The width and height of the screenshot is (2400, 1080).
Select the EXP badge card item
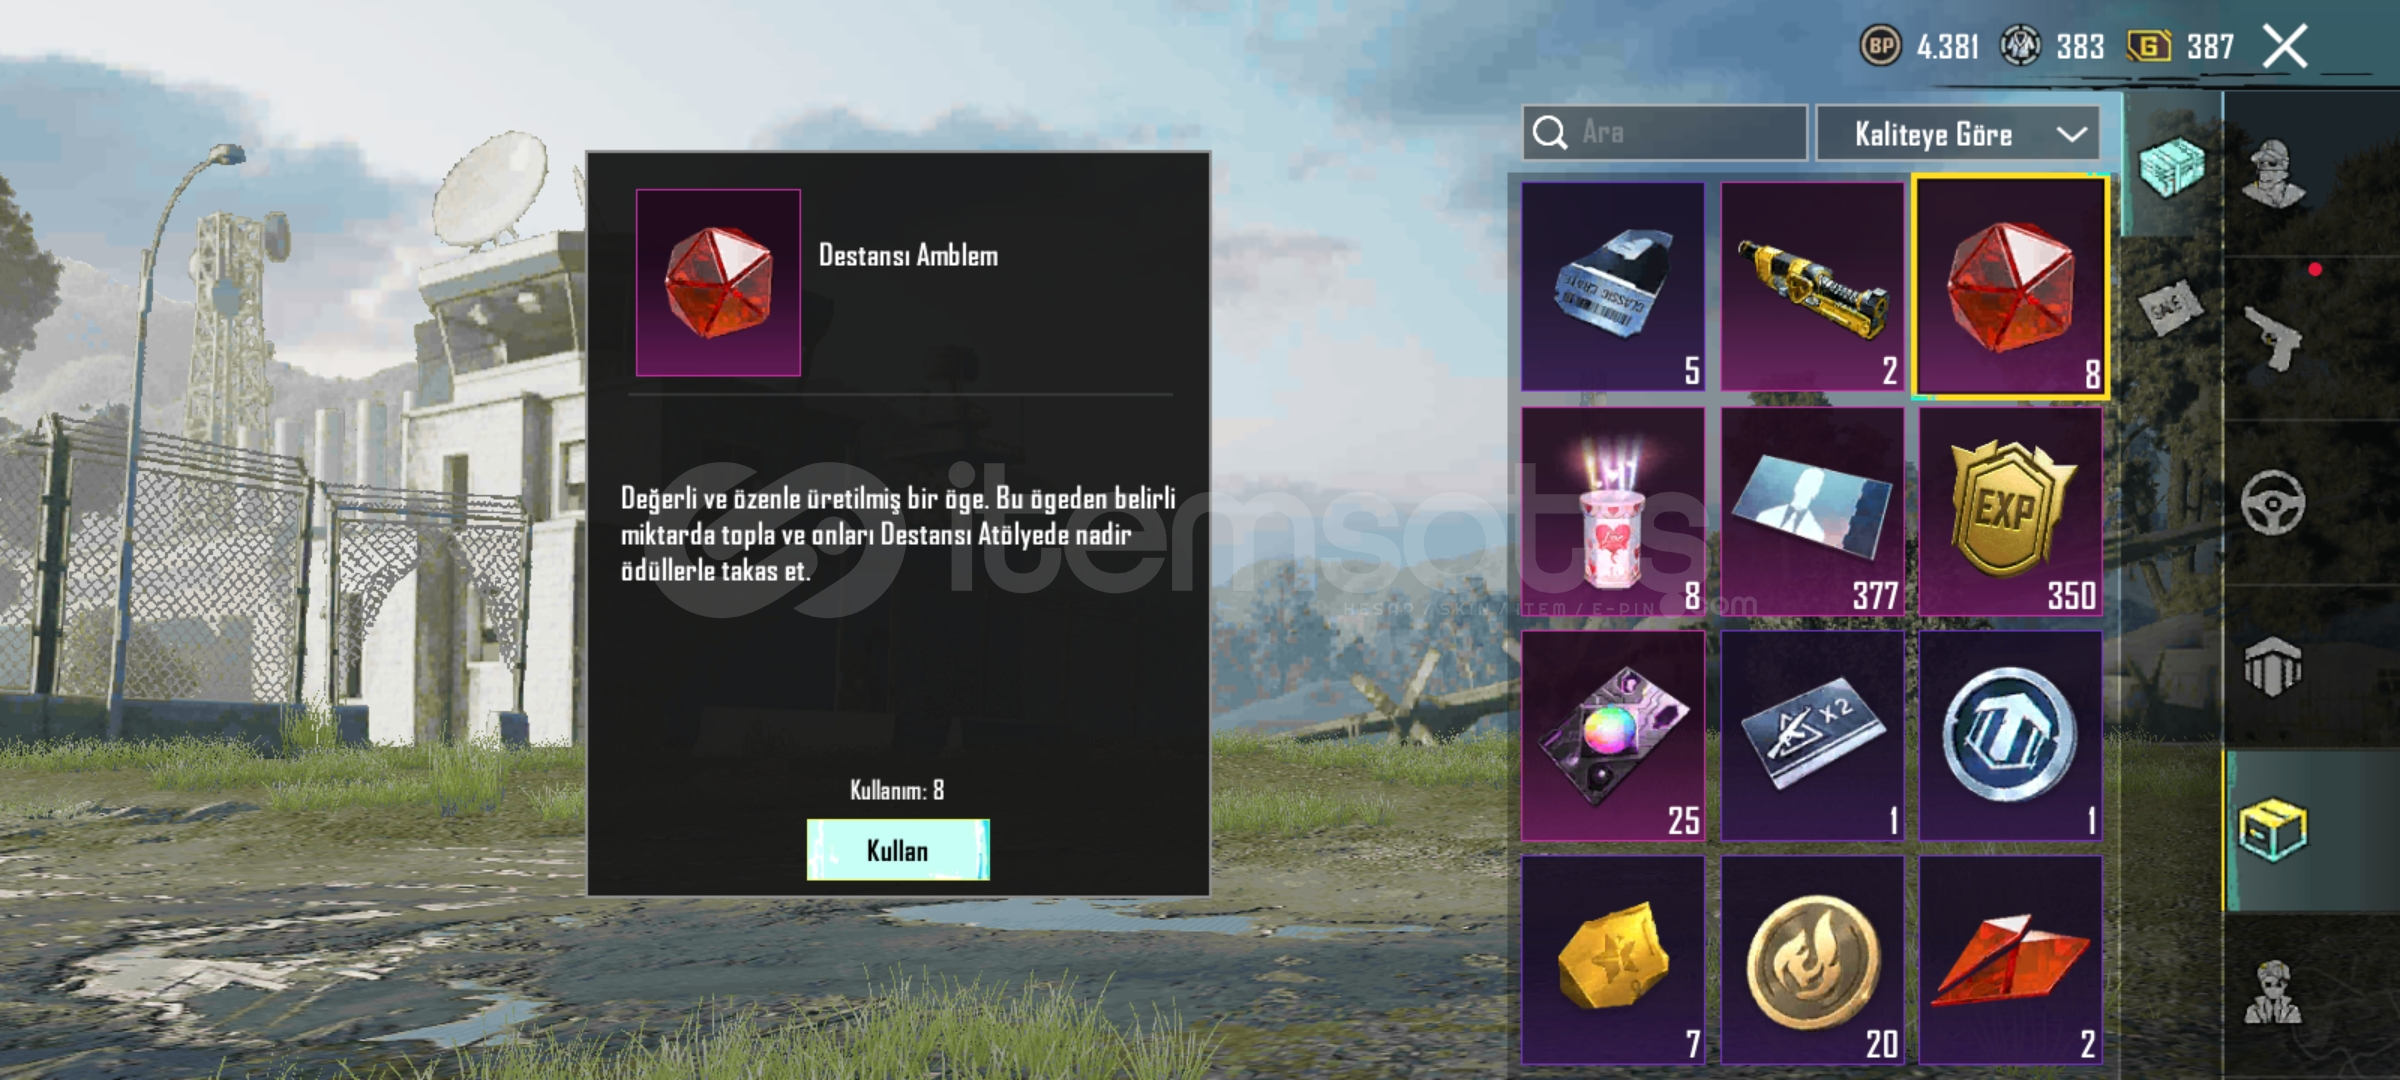(x=2011, y=511)
